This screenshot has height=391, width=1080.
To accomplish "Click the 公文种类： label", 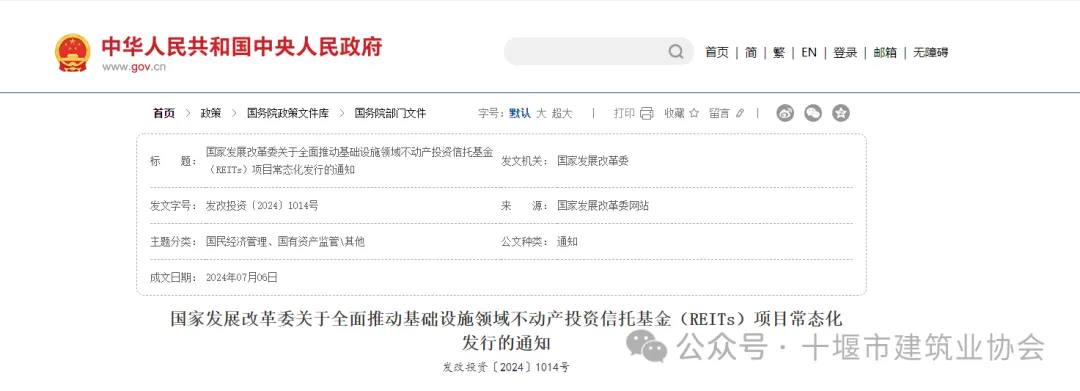I will 525,242.
